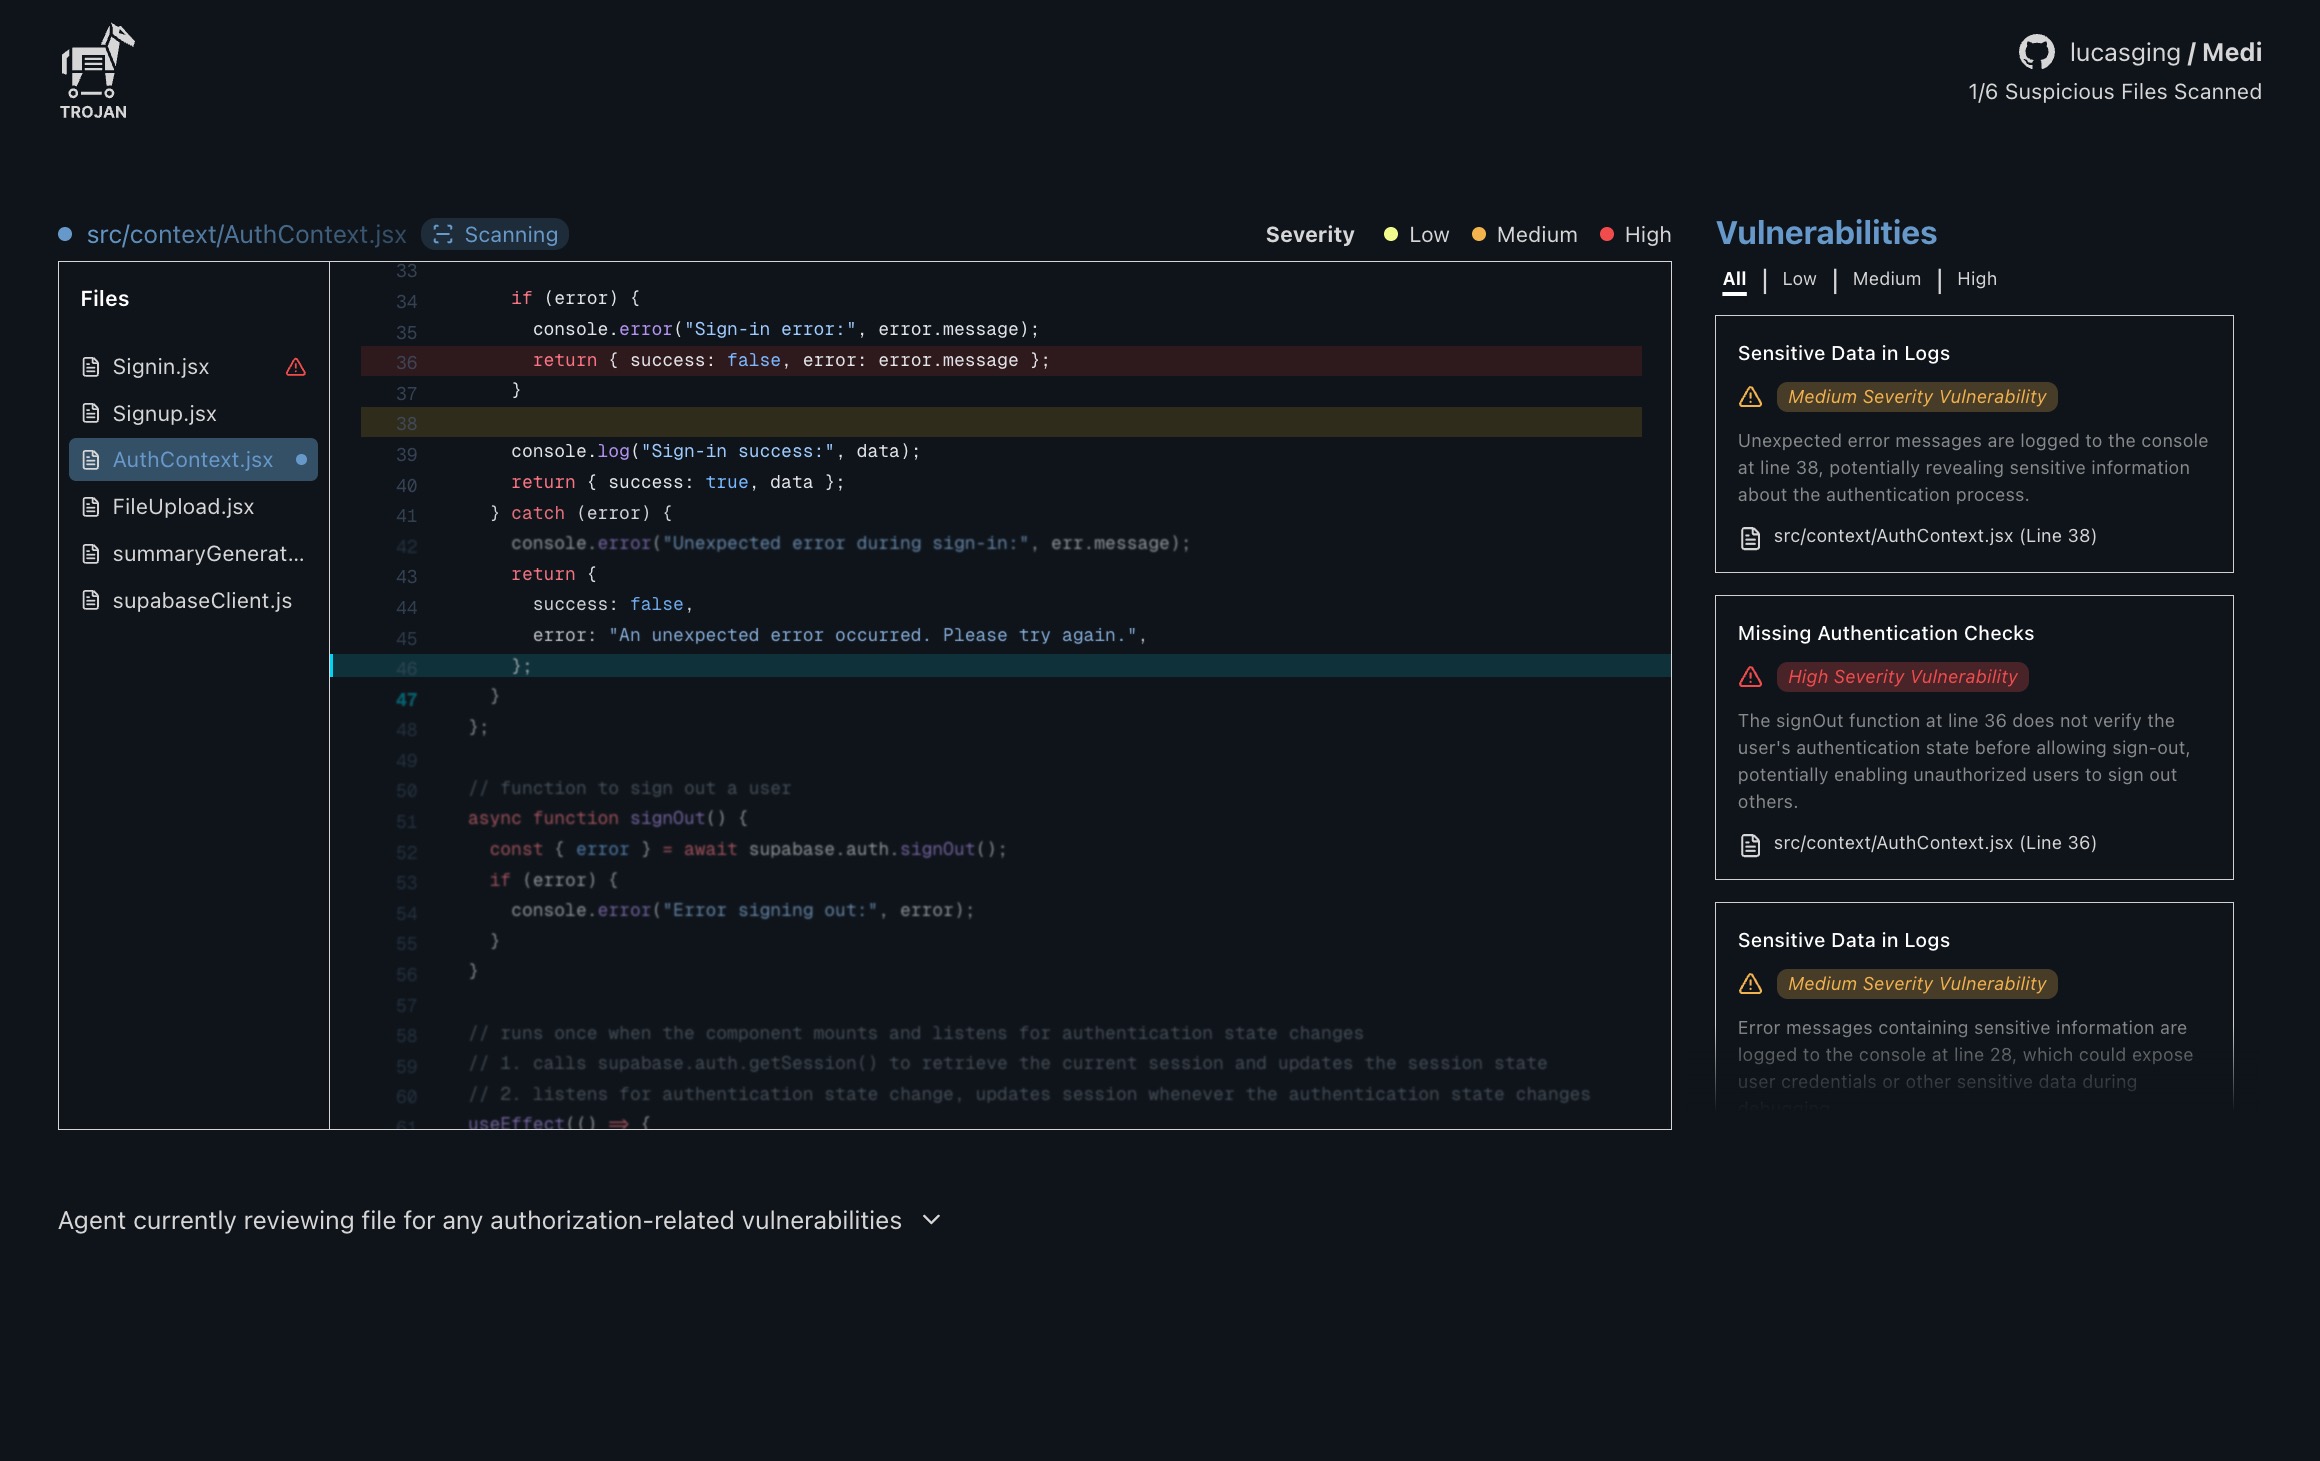The image size is (2320, 1461).
Task: Click lucasging / Medi repository link
Action: (x=2165, y=52)
